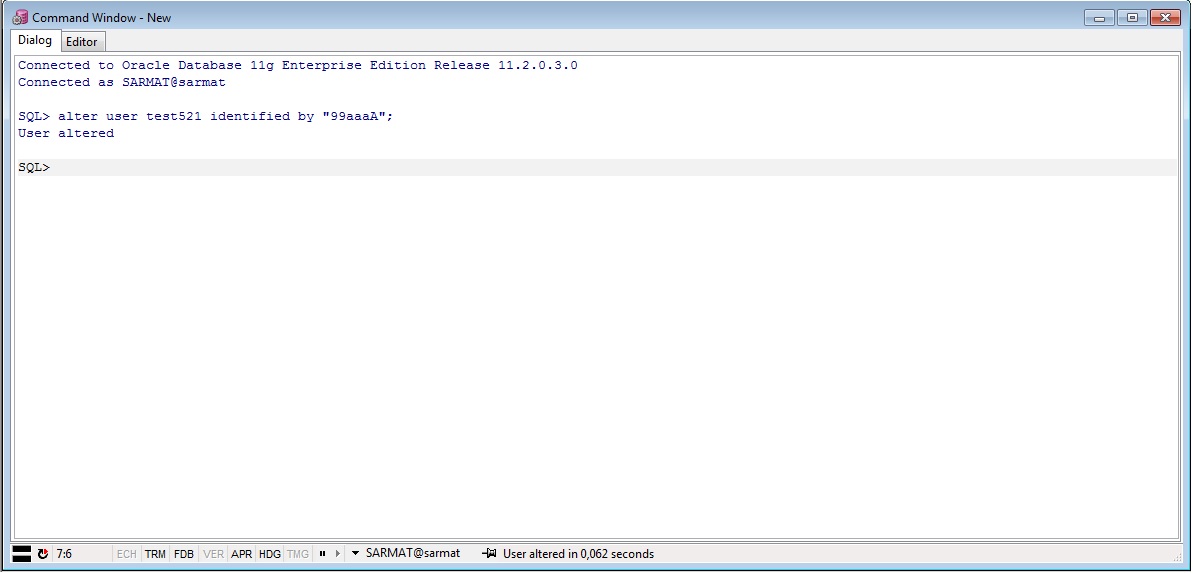Select the Dialog tab

[x=35, y=41]
